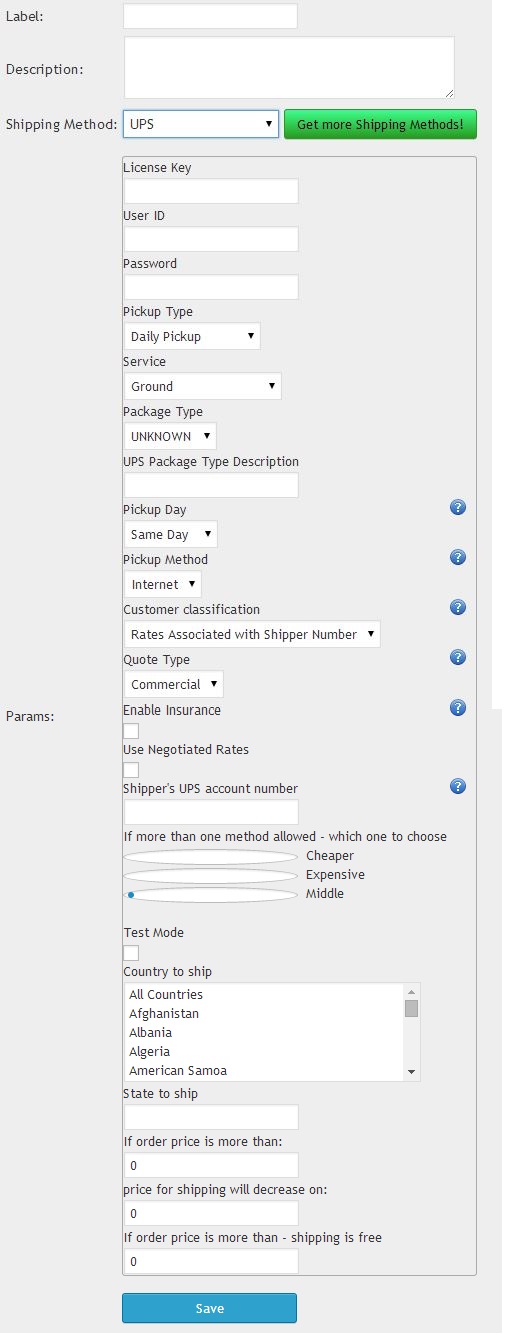Click the License Key input field

pos(211,191)
